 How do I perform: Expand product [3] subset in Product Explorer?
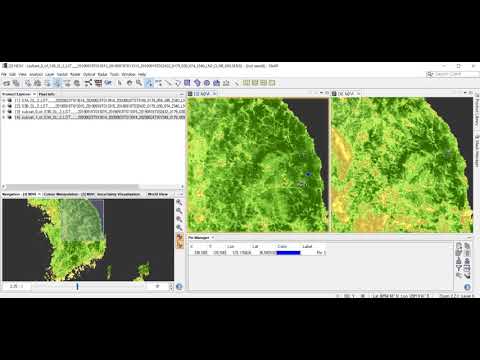tap(4, 112)
